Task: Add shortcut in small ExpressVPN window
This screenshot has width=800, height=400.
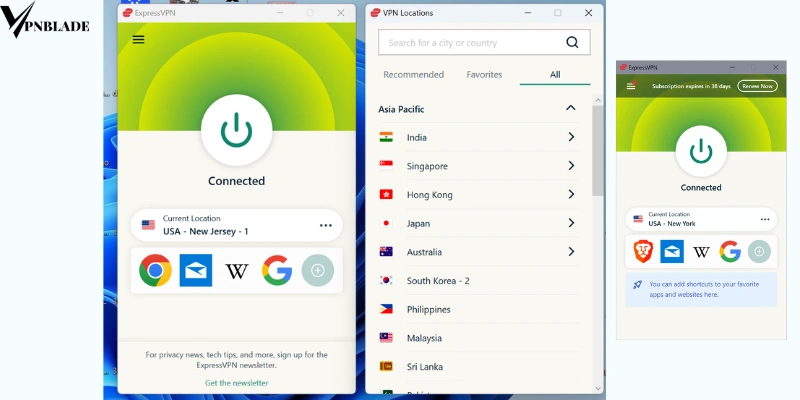Action: click(759, 252)
